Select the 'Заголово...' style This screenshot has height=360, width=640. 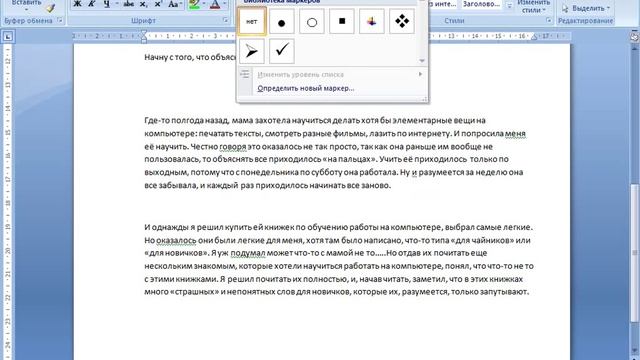(482, 4)
